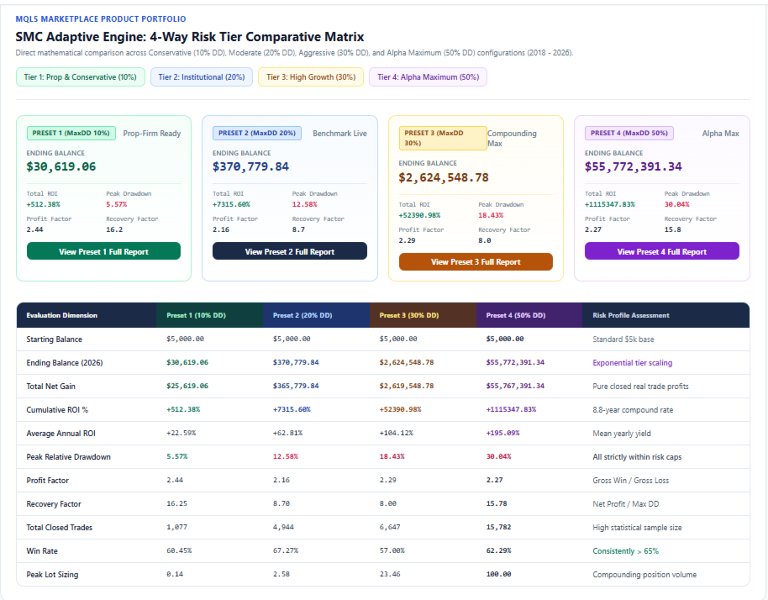The width and height of the screenshot is (768, 600).
Task: Click the Prop-Firm Ready label
Action: 152,133
